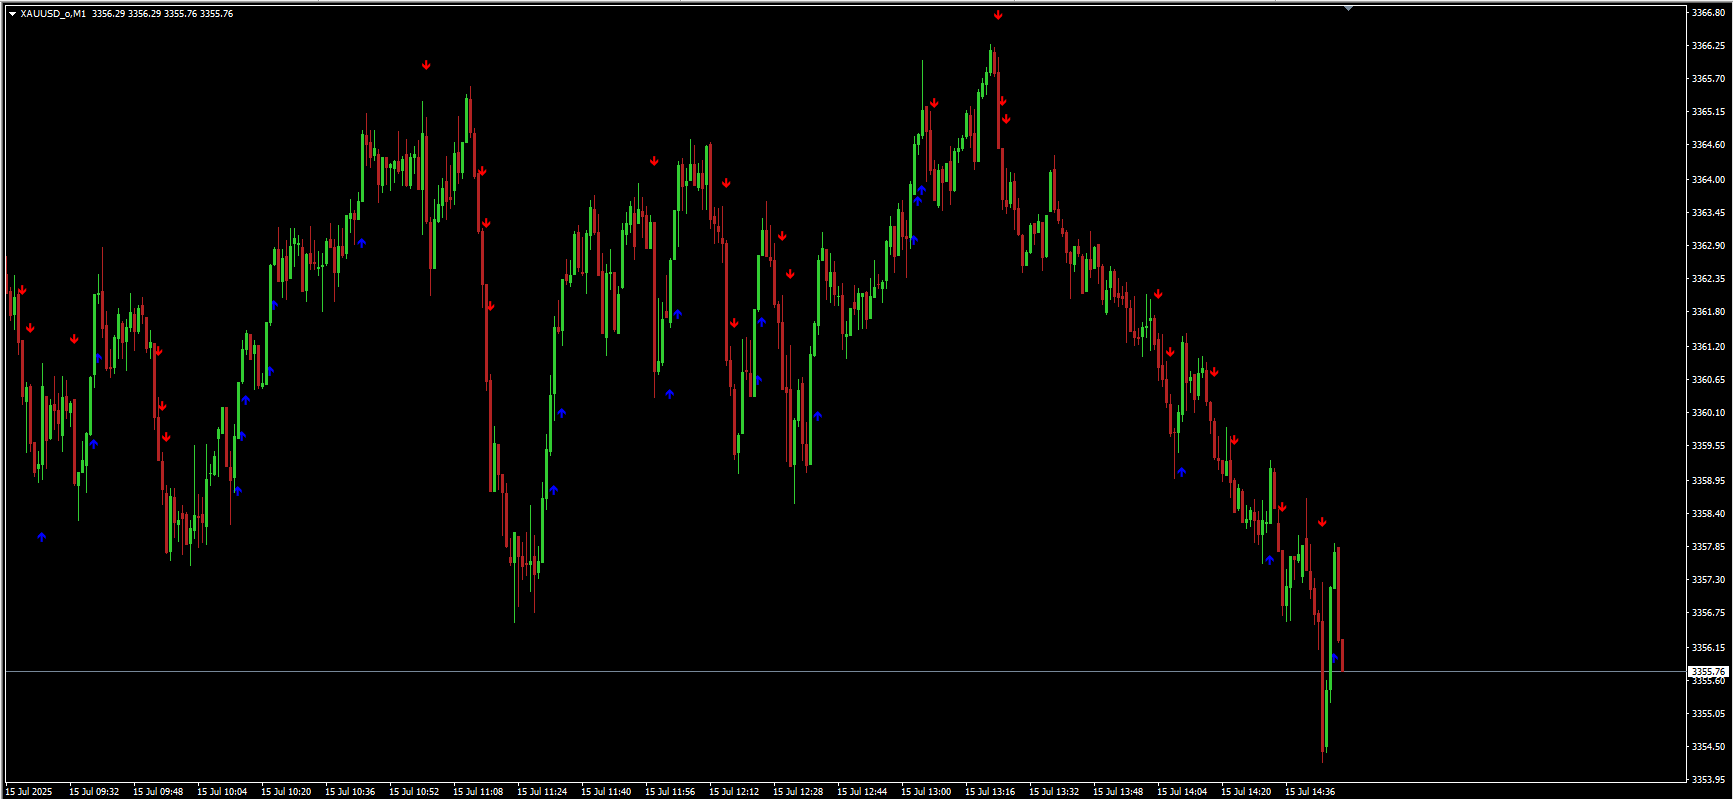Click the current price label 3355.76
Viewport: 1733px width, 799px height.
pyautogui.click(x=1708, y=672)
